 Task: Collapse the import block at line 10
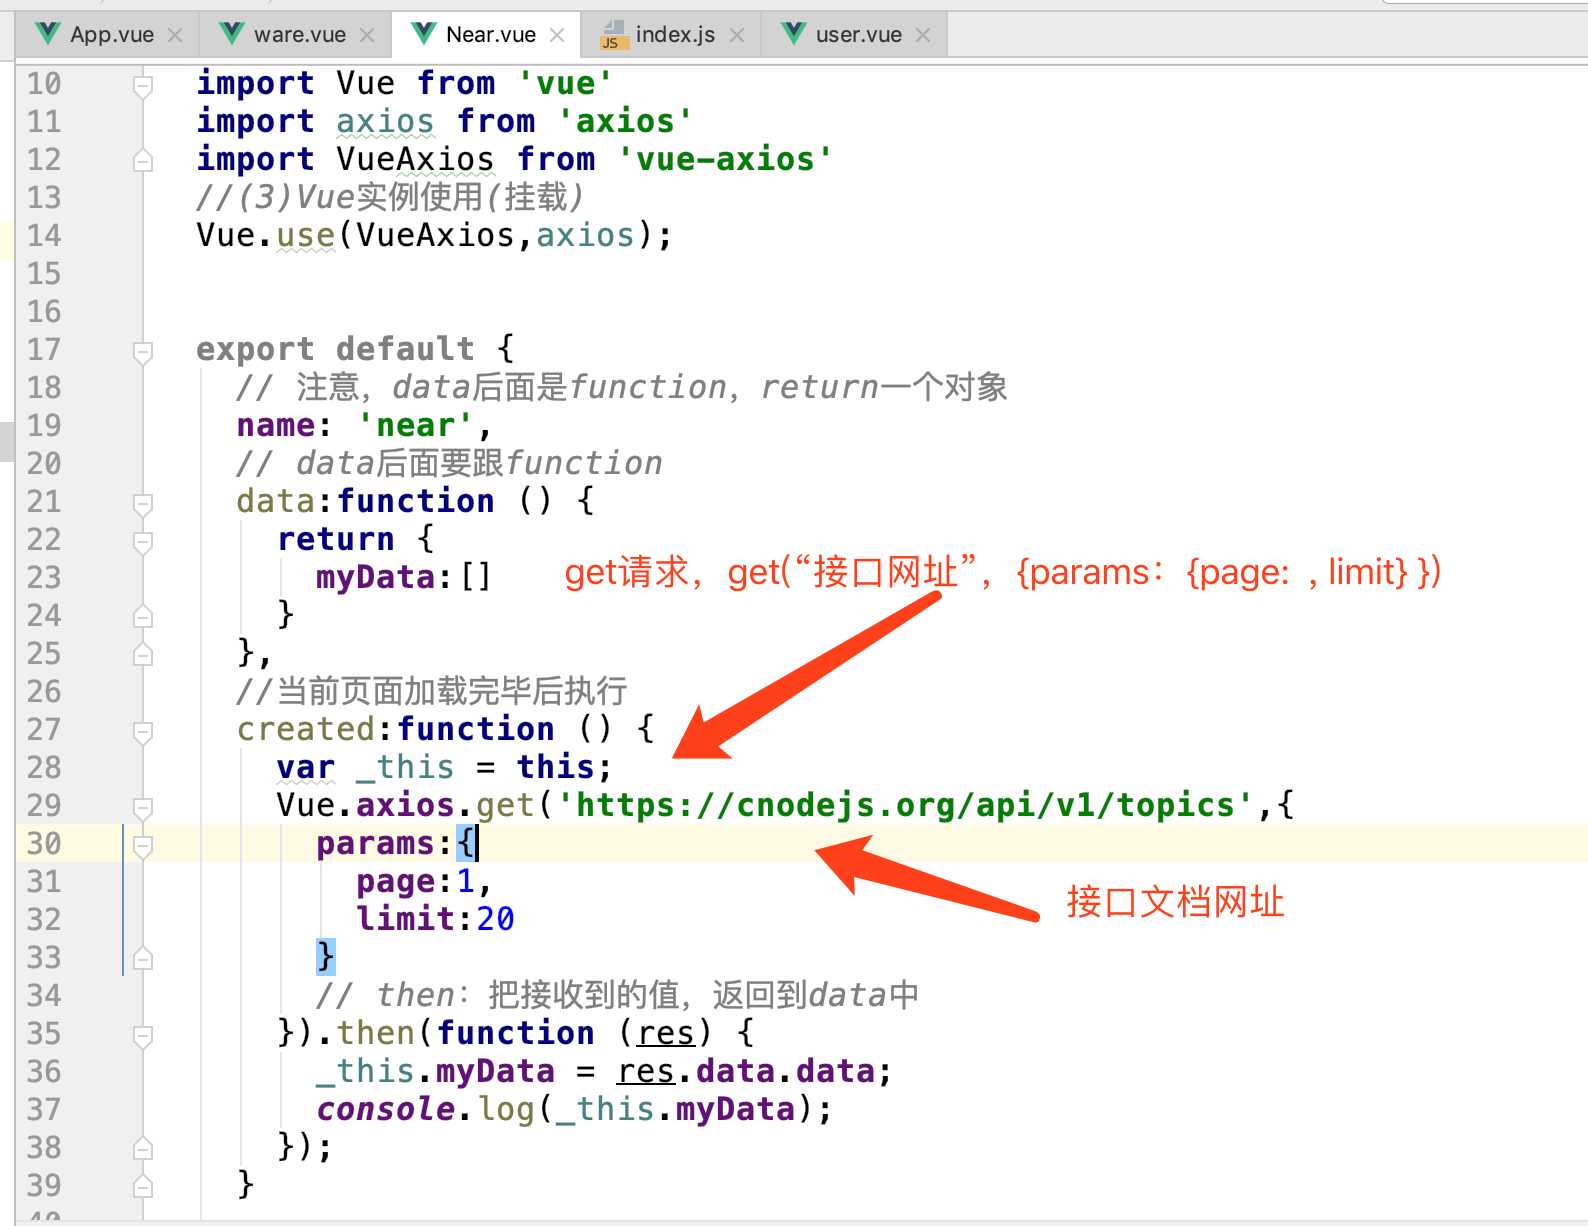click(x=143, y=85)
